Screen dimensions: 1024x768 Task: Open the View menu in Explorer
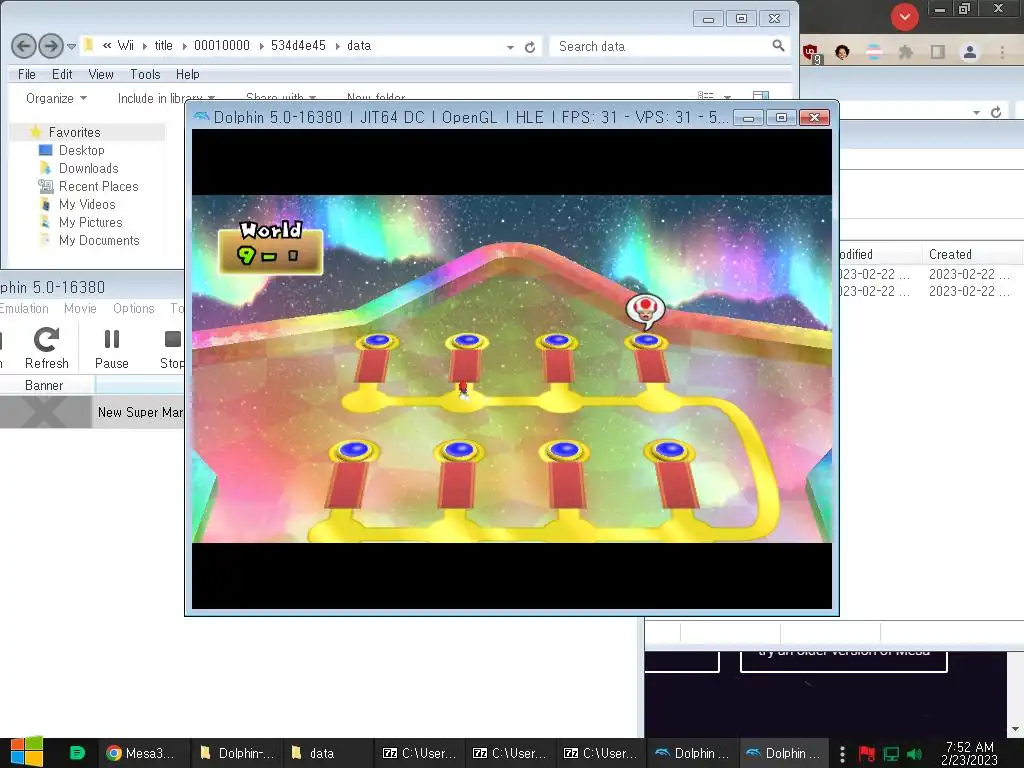(101, 74)
